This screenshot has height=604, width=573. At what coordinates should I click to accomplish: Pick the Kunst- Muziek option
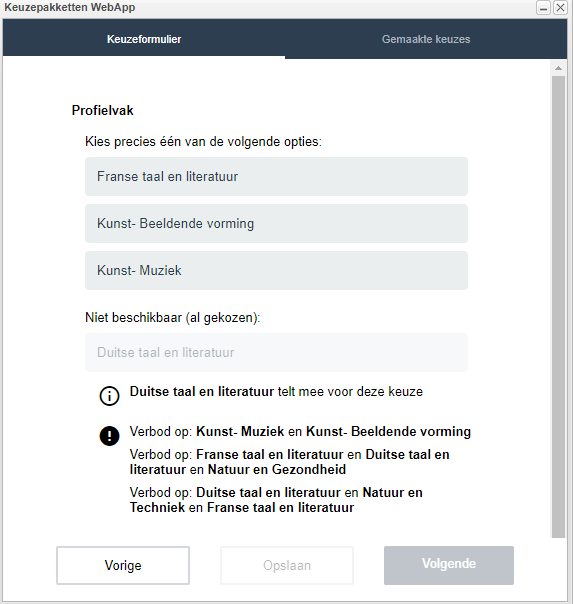coord(276,270)
